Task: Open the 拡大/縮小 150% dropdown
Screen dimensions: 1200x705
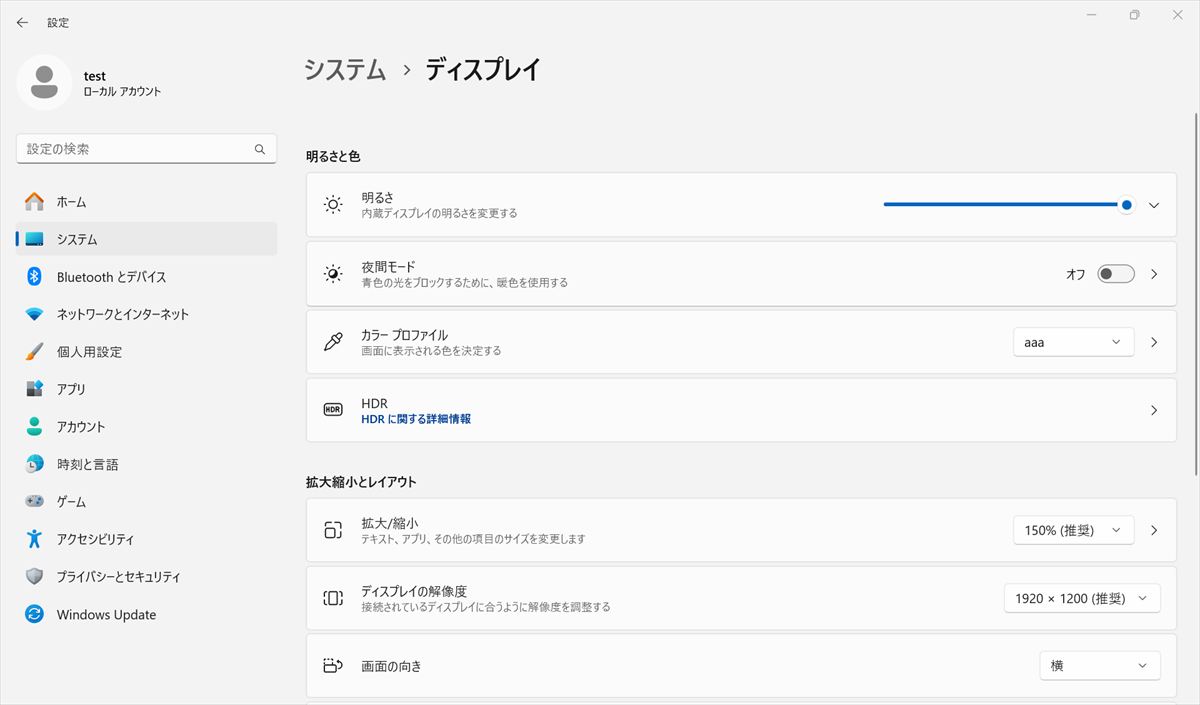Action: pos(1073,531)
